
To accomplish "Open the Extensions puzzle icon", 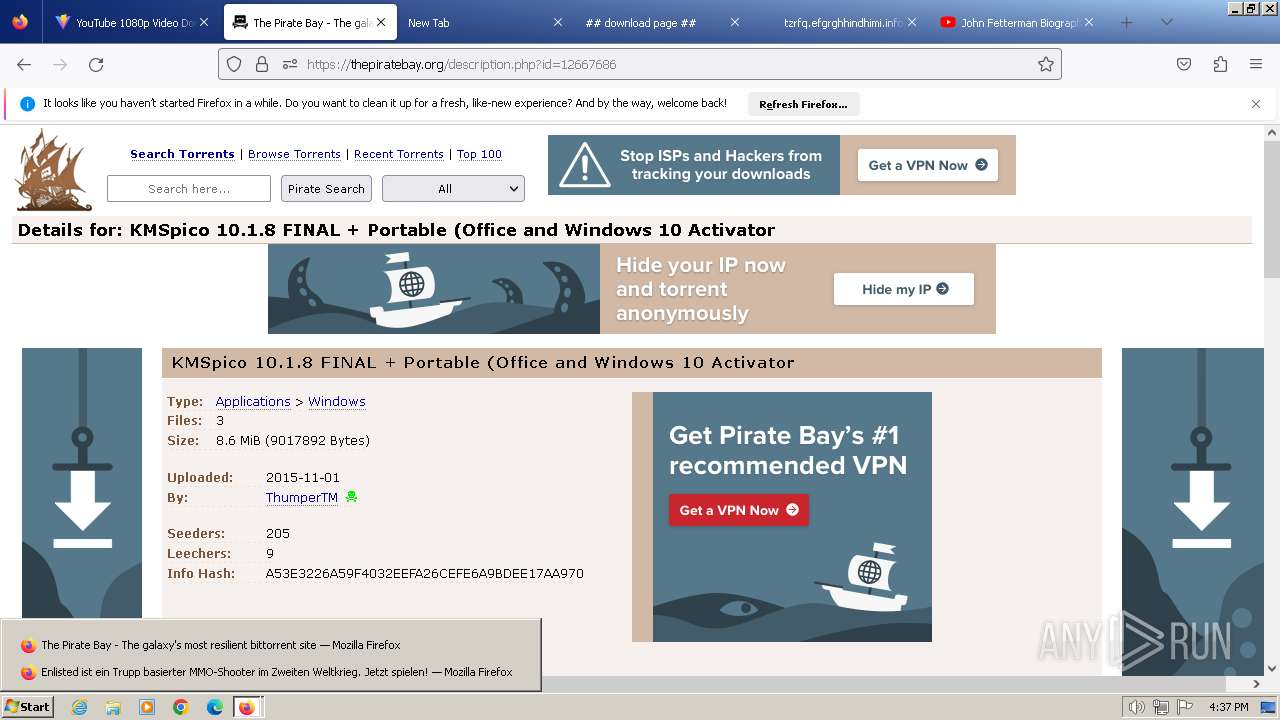I will tap(1220, 64).
